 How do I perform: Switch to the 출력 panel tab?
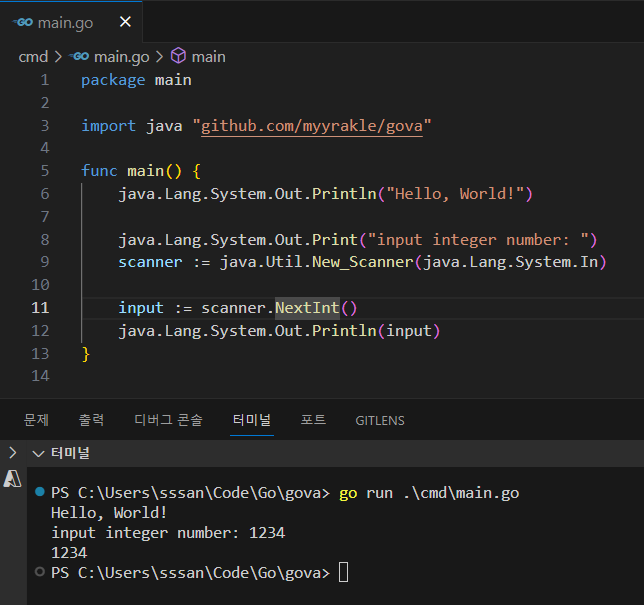[x=91, y=420]
